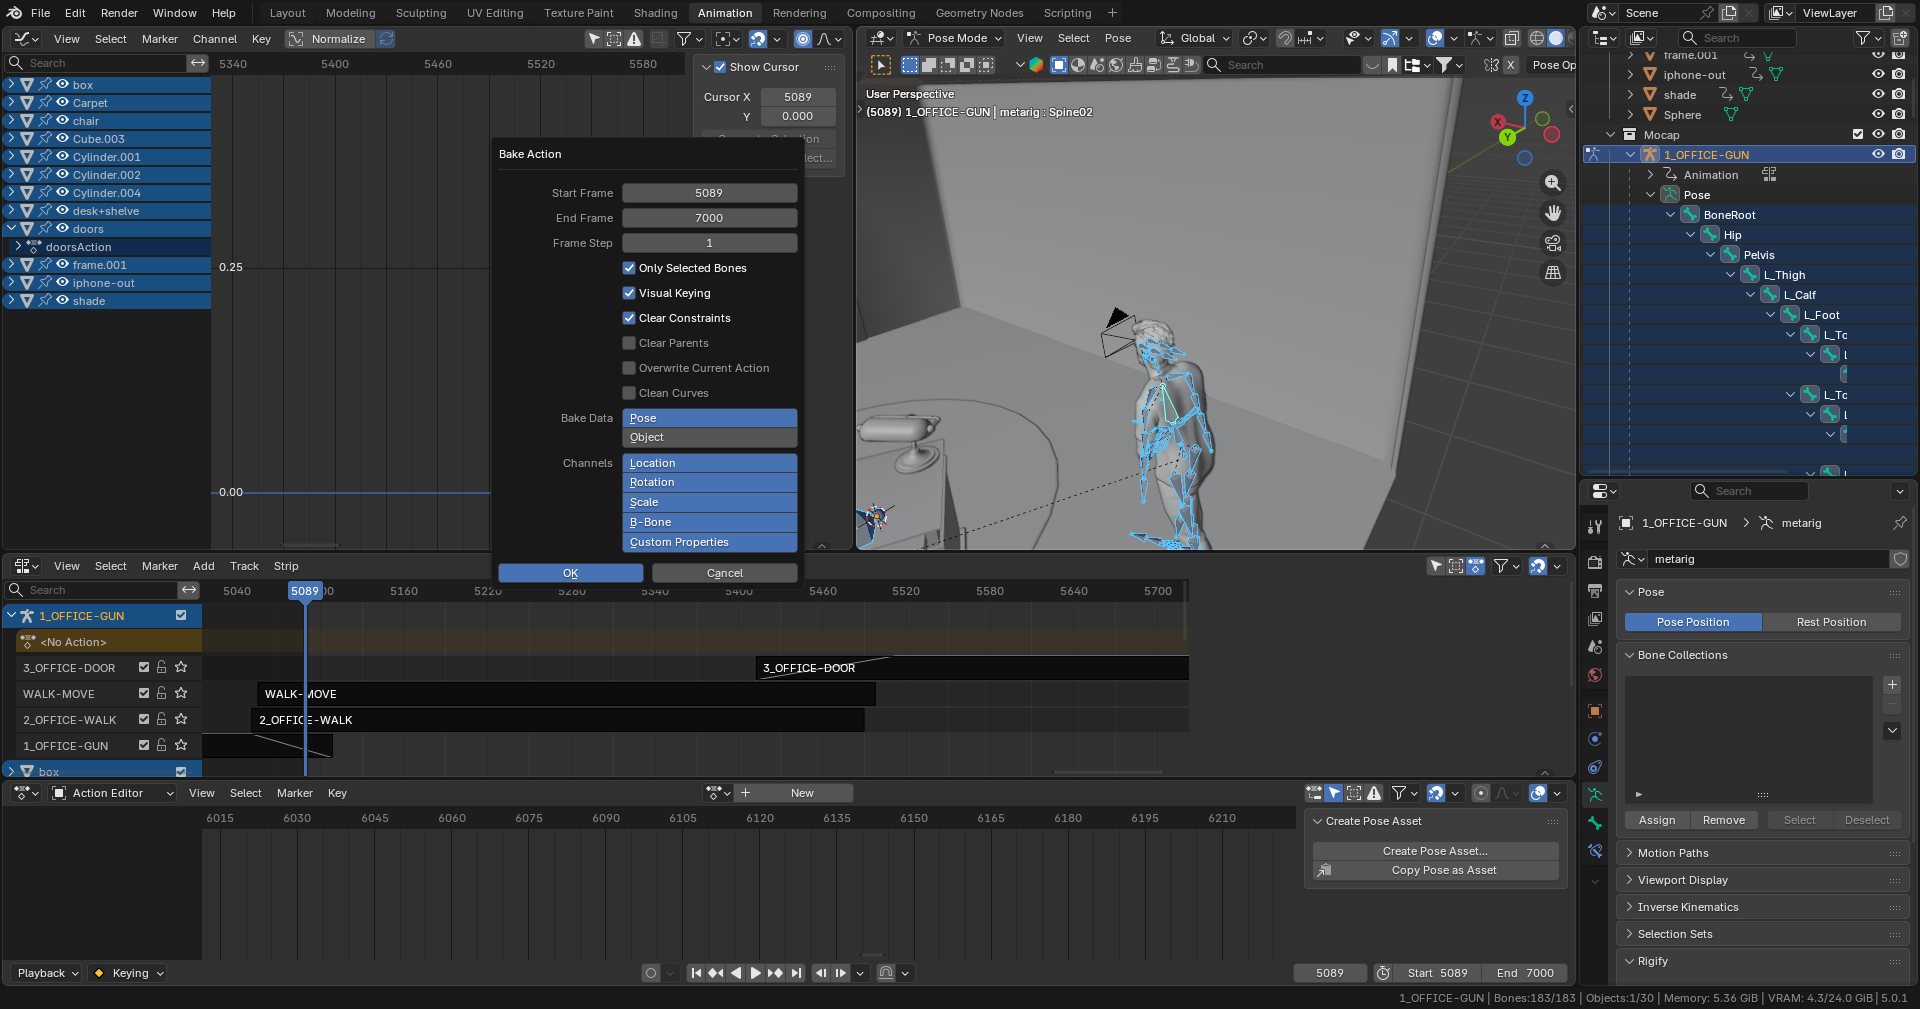The height and width of the screenshot is (1009, 1920).
Task: Expand the Inverse Kinematics panel
Action: [x=1687, y=907]
